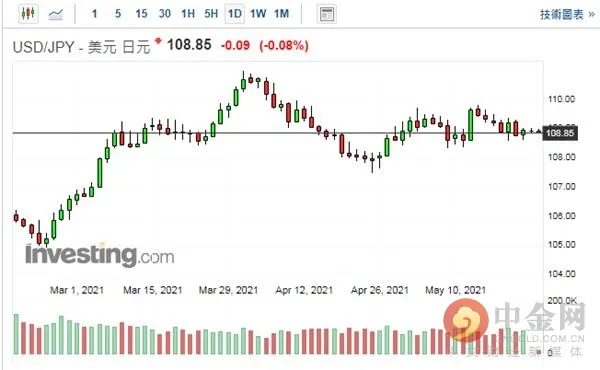Click the 108.00 price axis label

(561, 157)
